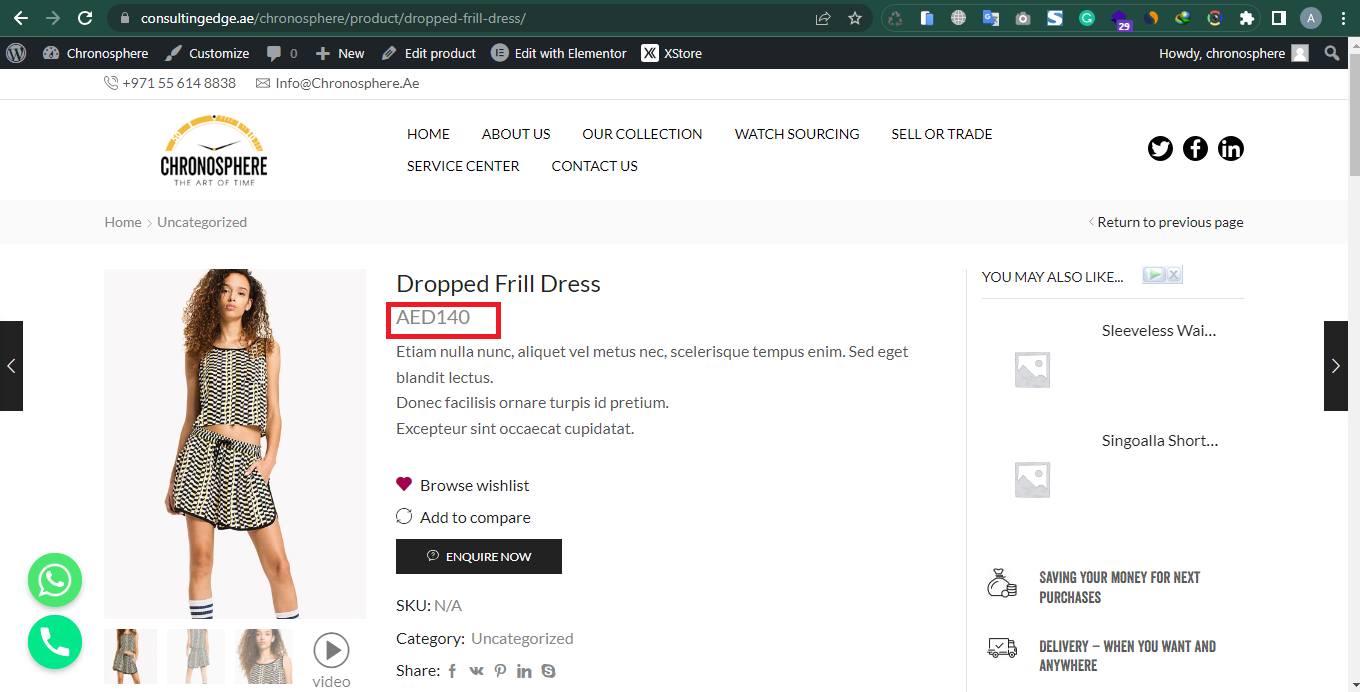
Task: Go back with the browser back arrow
Action: coord(20,18)
